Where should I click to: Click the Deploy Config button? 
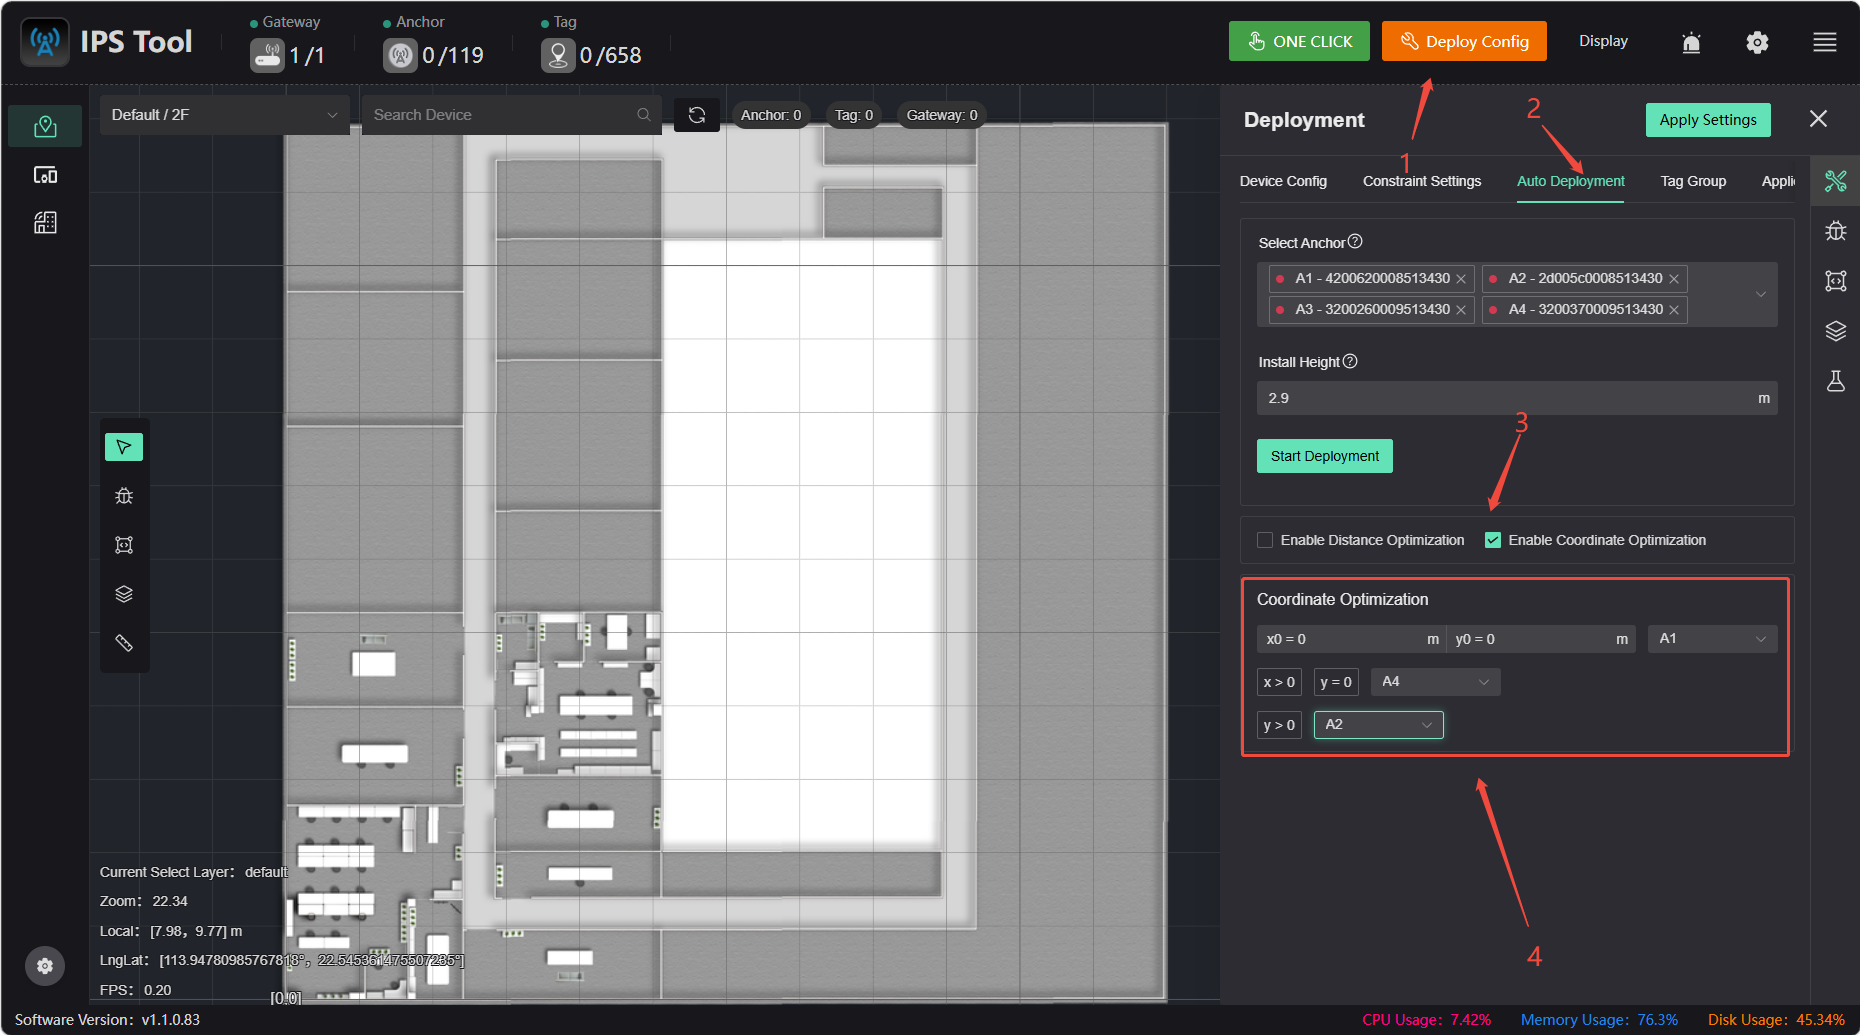pyautogui.click(x=1464, y=41)
